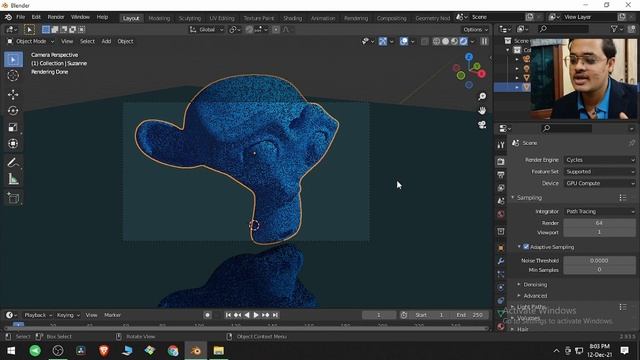
Task: Toggle the Adaptive Sampling checkbox
Action: pyautogui.click(x=526, y=247)
